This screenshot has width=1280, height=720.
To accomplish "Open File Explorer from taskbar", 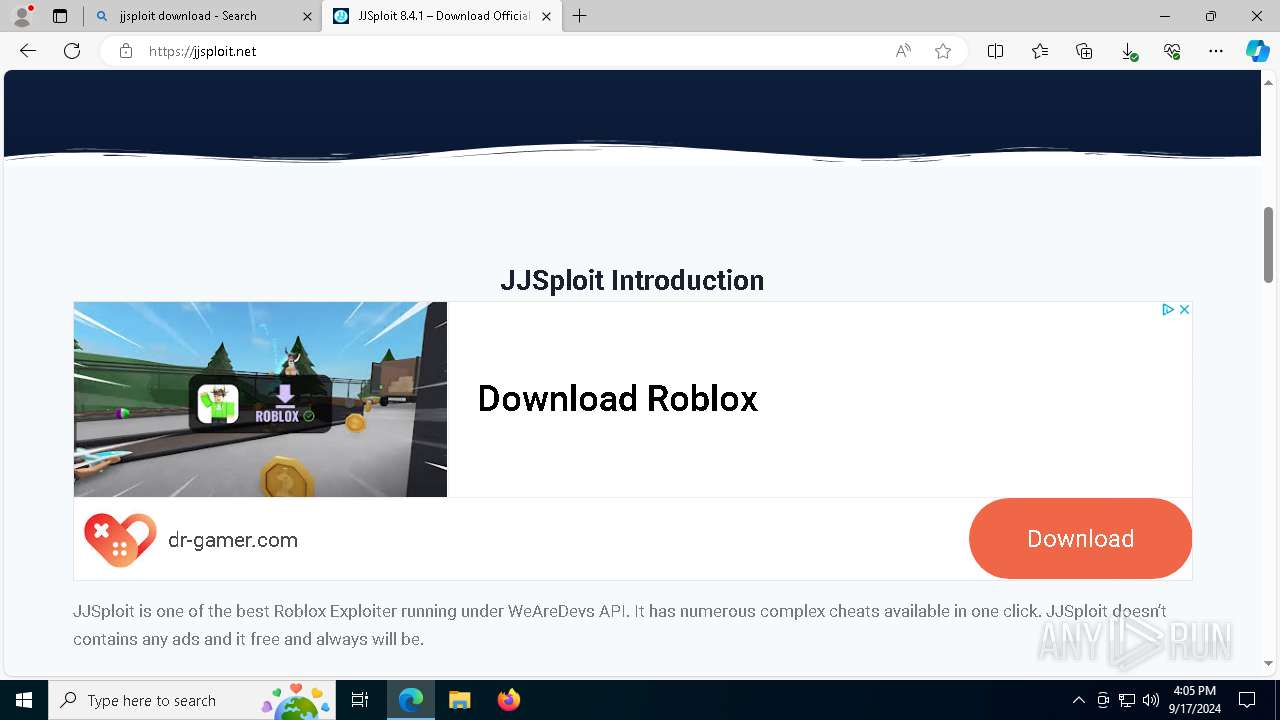I will point(459,700).
